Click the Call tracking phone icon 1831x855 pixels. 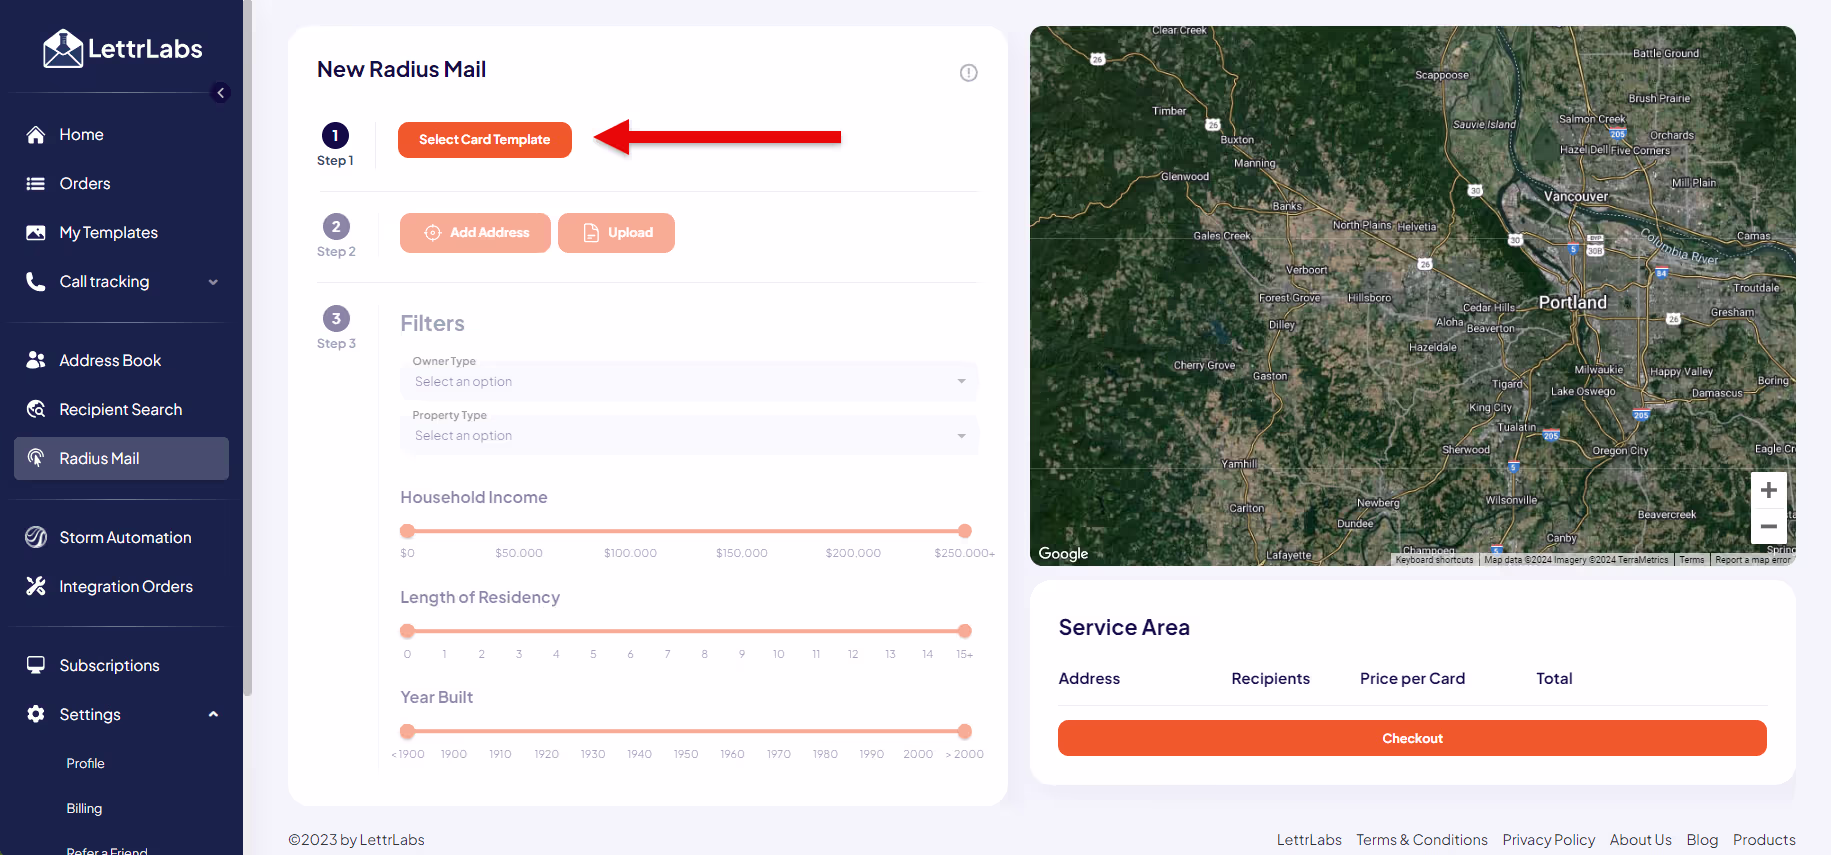point(36,282)
